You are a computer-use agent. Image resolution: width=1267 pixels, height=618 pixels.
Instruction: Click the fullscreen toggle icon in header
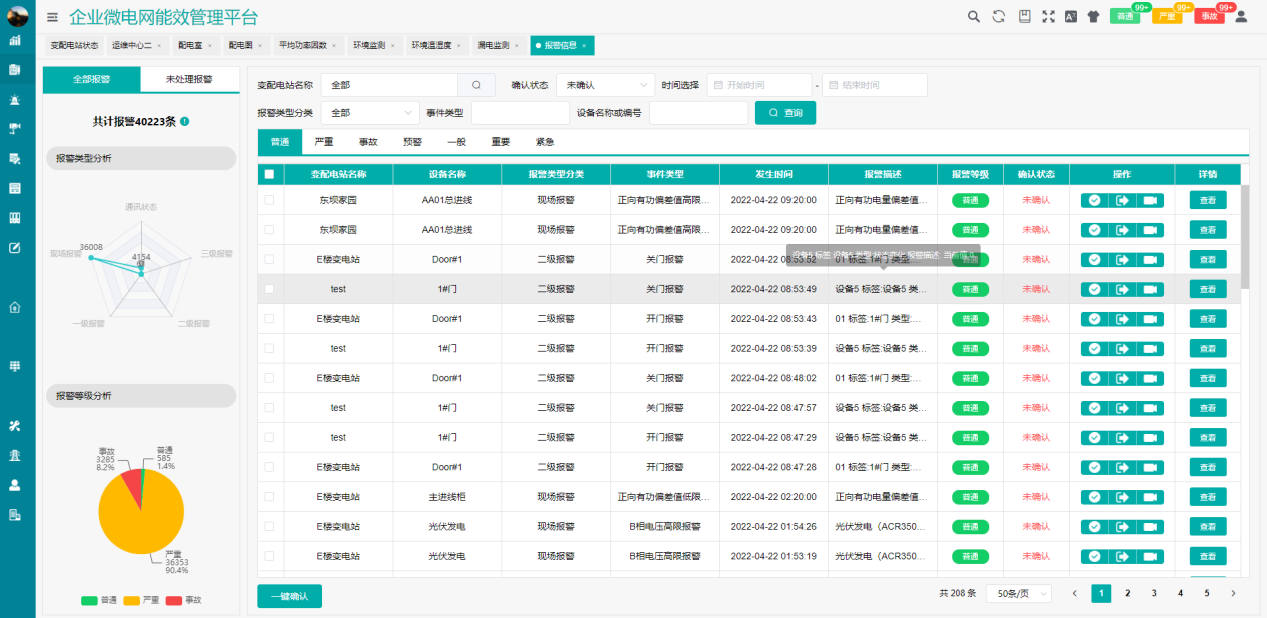(1048, 16)
